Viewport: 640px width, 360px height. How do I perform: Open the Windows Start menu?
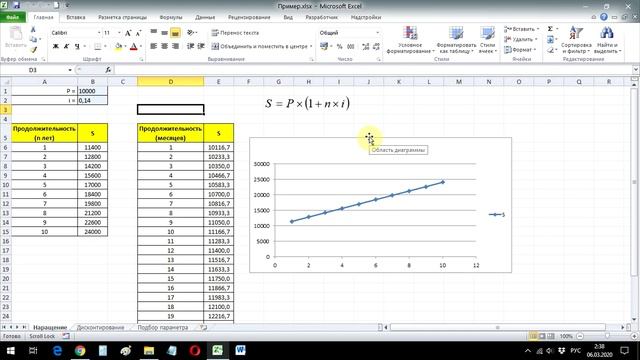coord(11,351)
